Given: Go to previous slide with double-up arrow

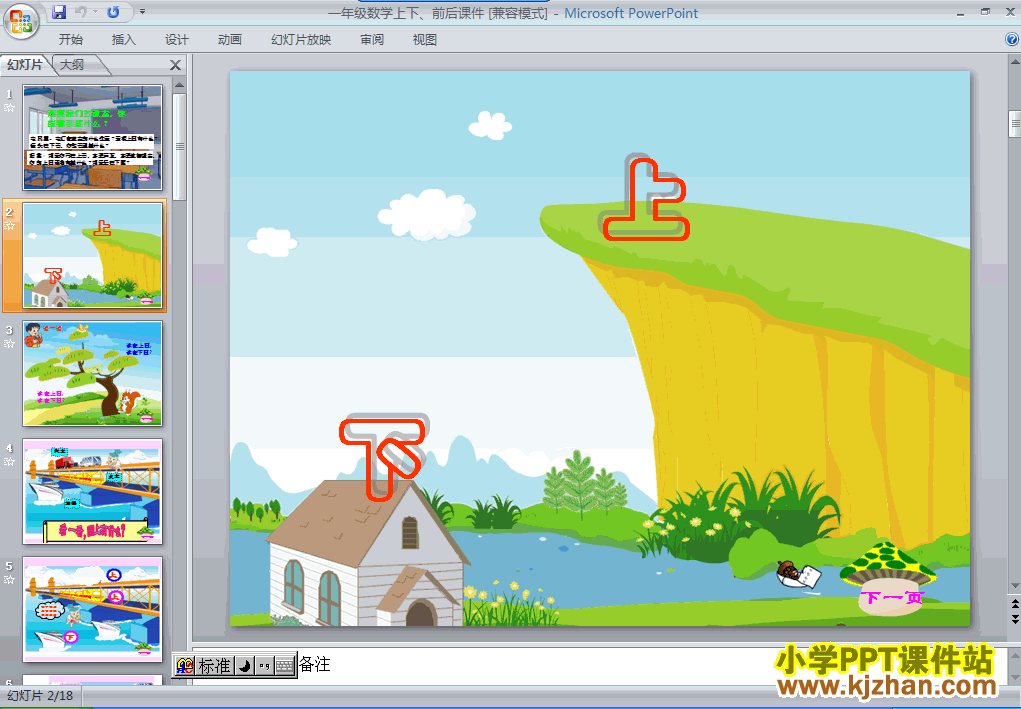Looking at the screenshot, I should 1014,604.
